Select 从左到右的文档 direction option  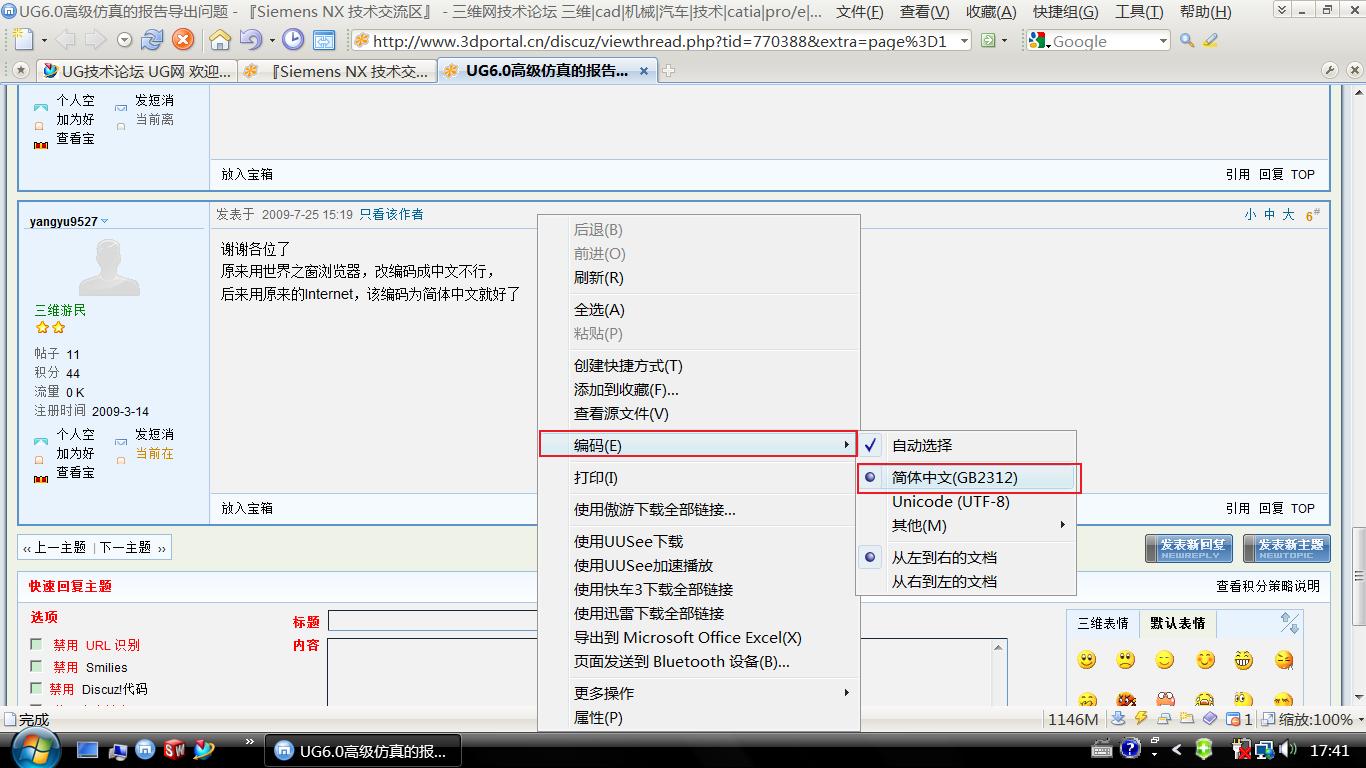tap(966, 557)
